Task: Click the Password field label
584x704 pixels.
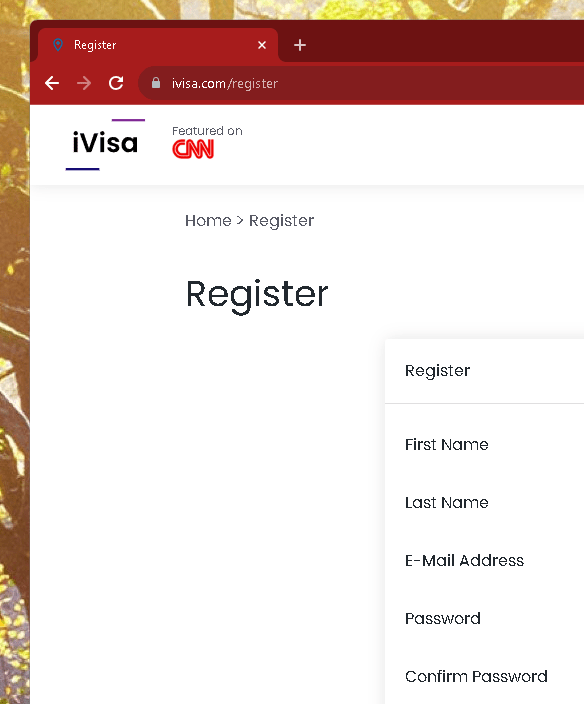Action: (443, 618)
